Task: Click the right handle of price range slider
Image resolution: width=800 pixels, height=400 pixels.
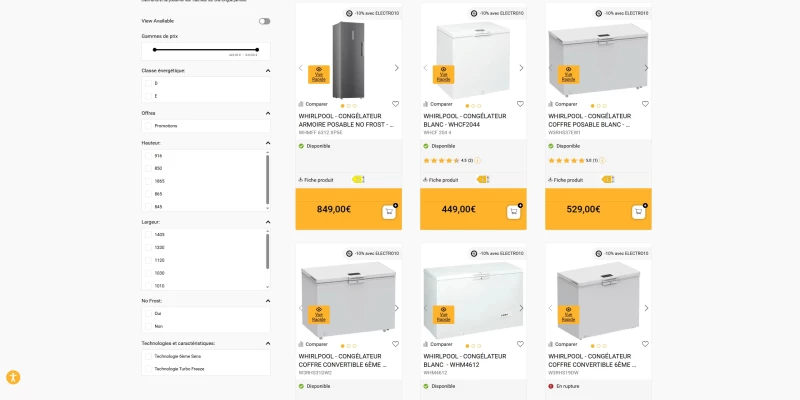Action: point(257,49)
